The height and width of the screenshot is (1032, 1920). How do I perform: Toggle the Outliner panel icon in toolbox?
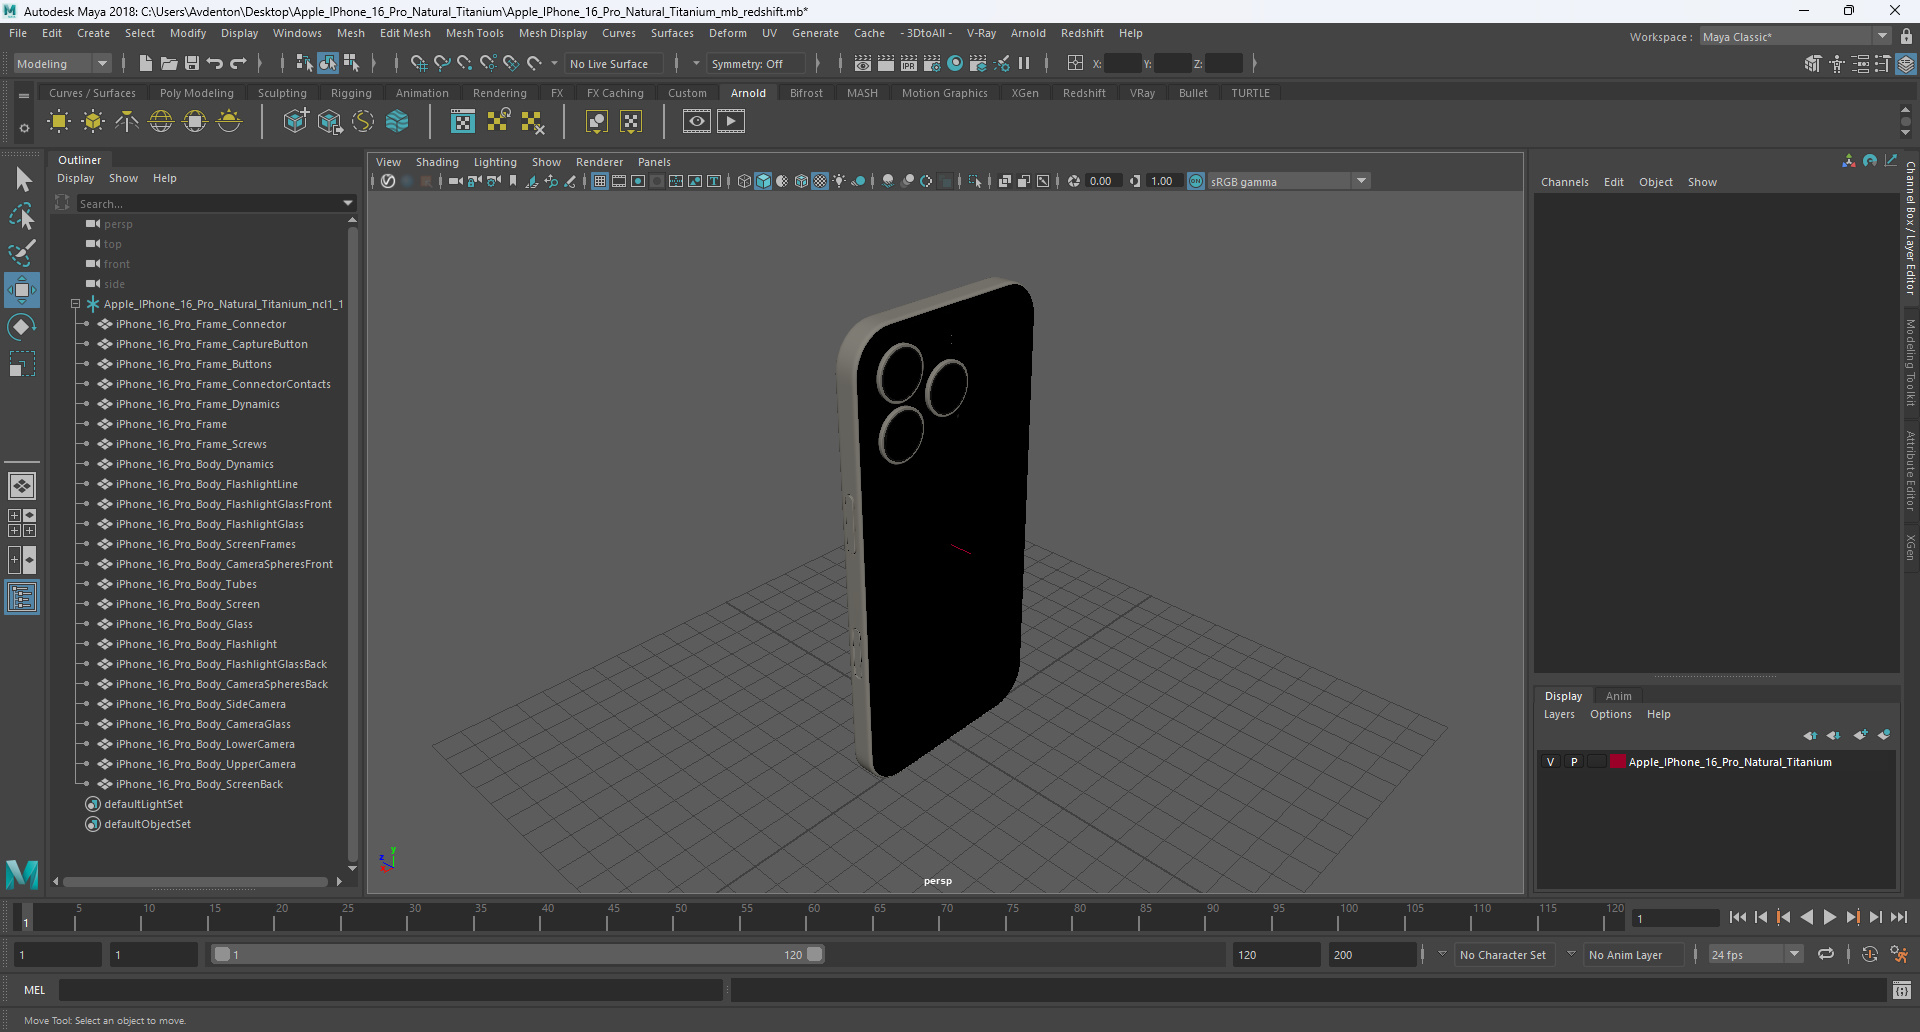22,598
